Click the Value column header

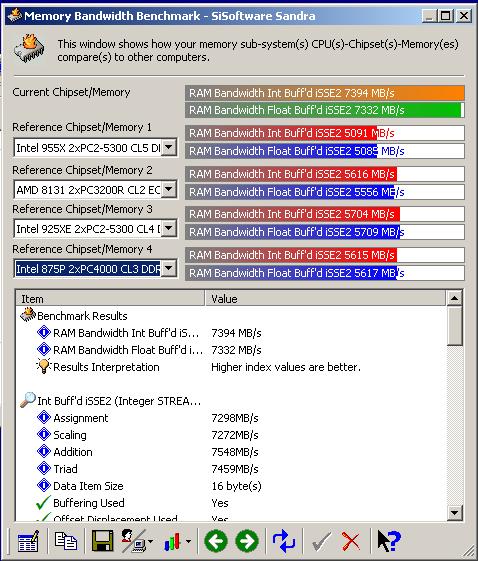pyautogui.click(x=326, y=298)
